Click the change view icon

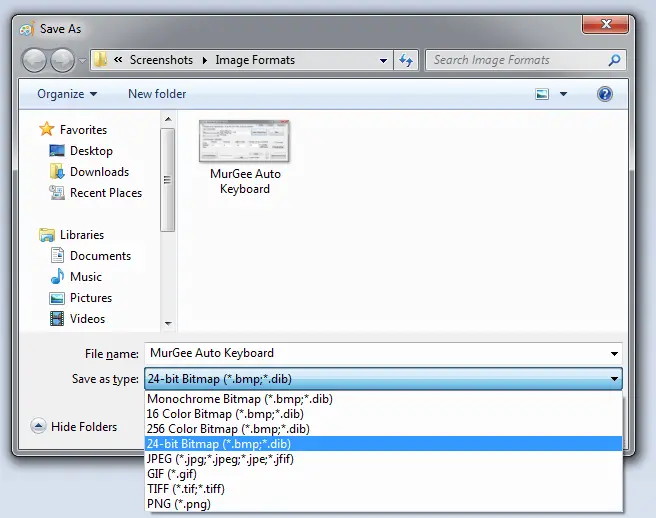click(x=542, y=94)
